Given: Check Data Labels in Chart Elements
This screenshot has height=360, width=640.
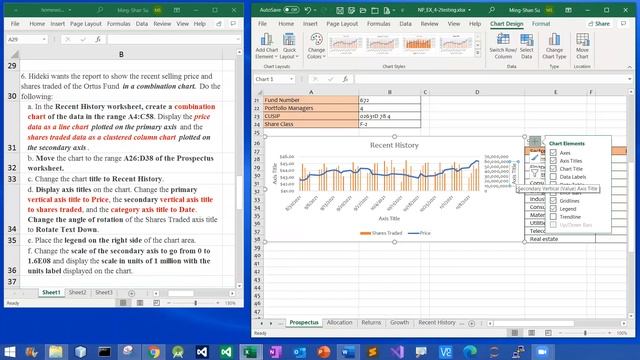Looking at the screenshot, I should coord(553,177).
